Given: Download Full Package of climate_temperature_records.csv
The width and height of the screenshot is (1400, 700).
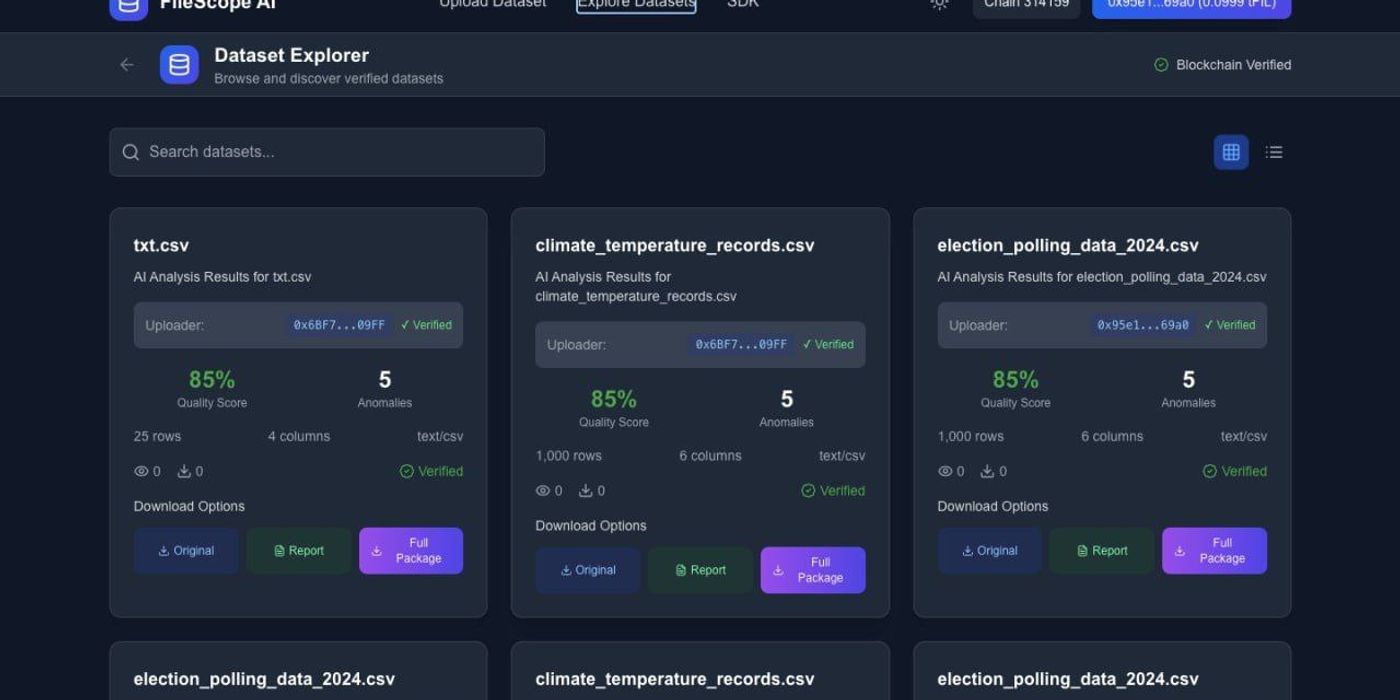Looking at the screenshot, I should pos(813,570).
